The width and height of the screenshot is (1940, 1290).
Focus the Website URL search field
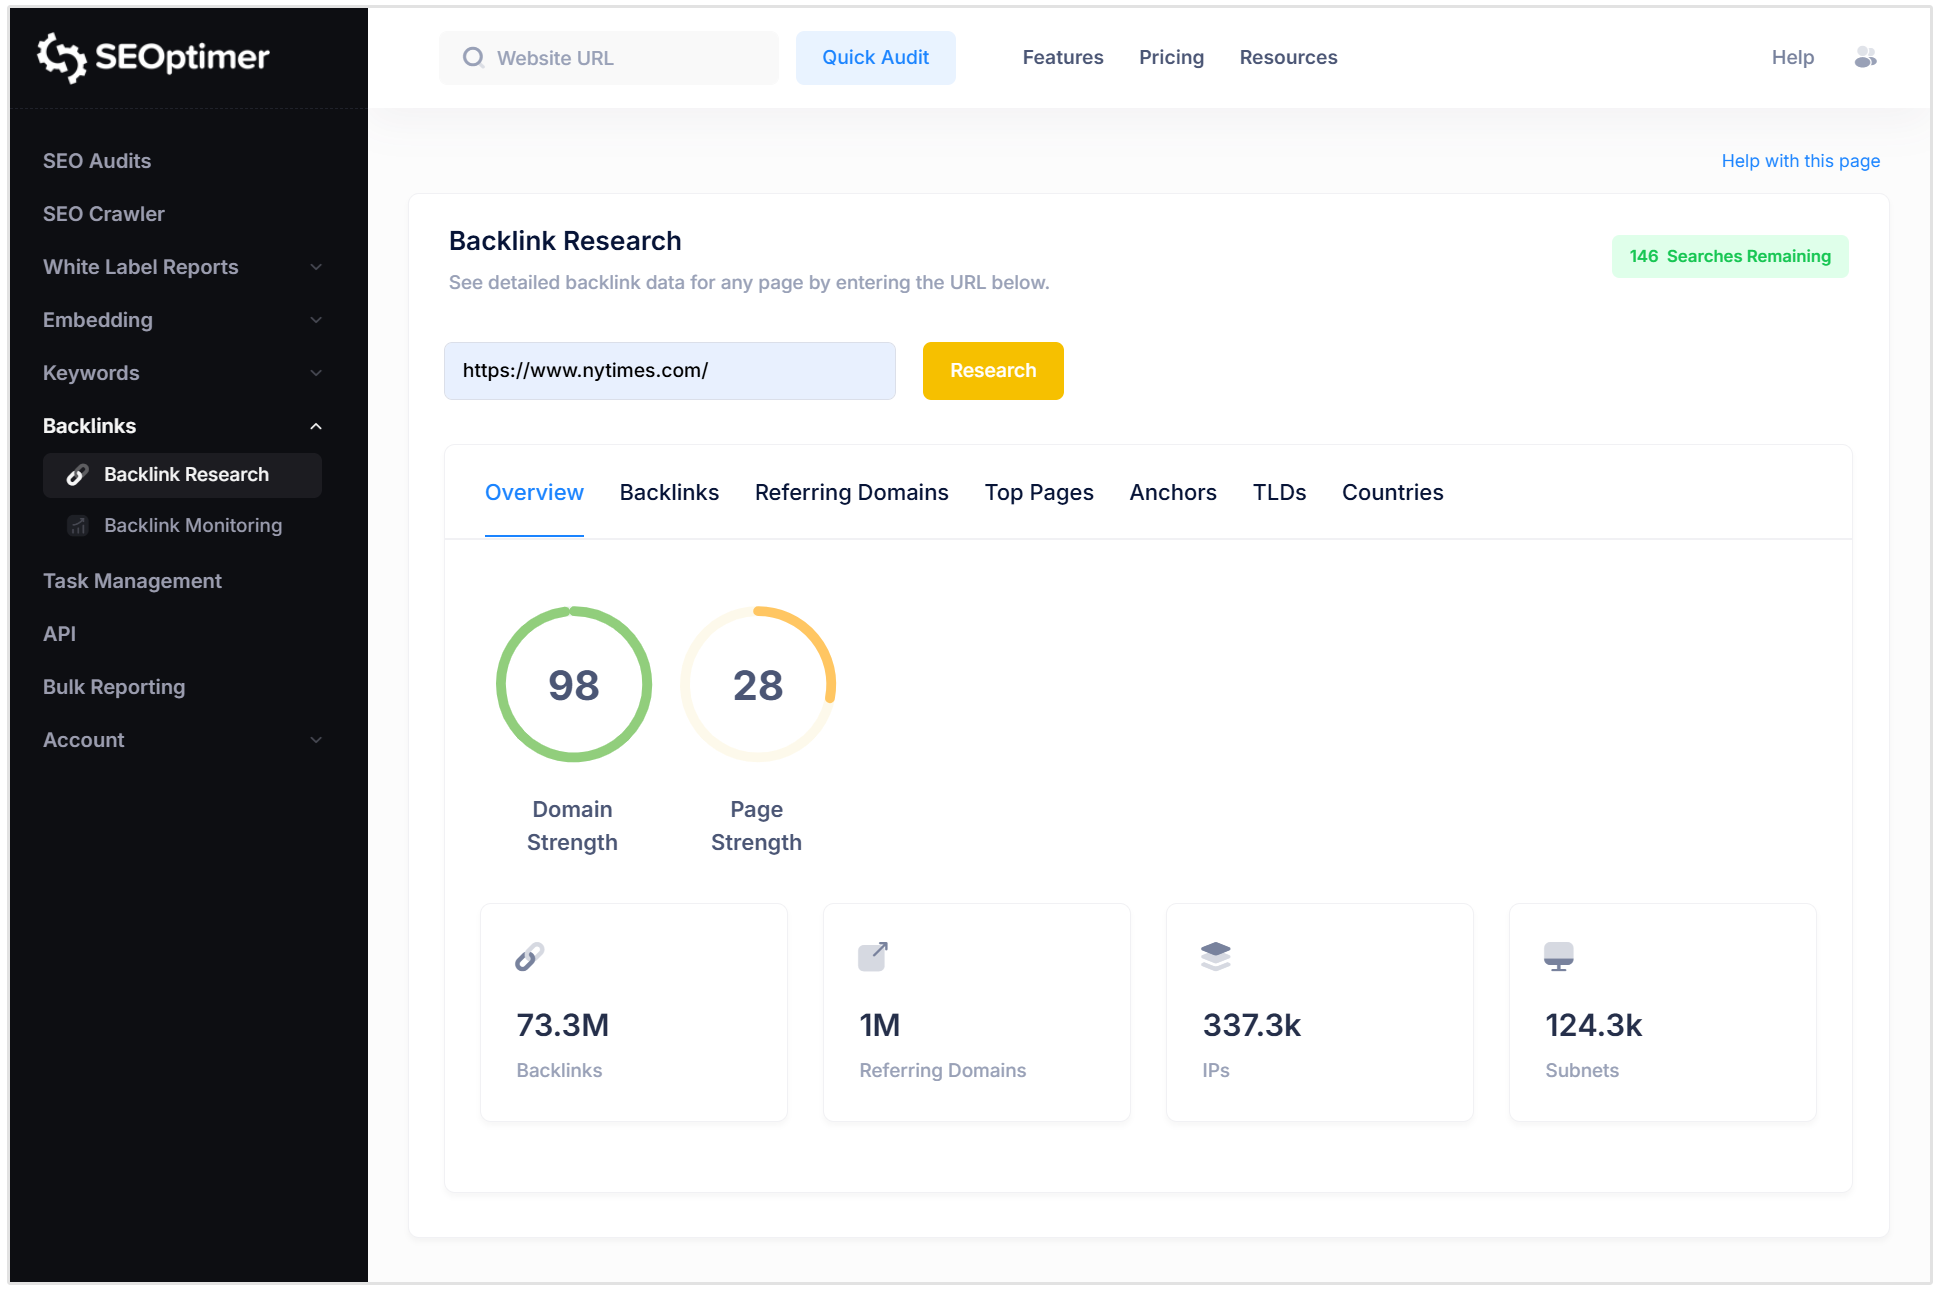(x=609, y=58)
